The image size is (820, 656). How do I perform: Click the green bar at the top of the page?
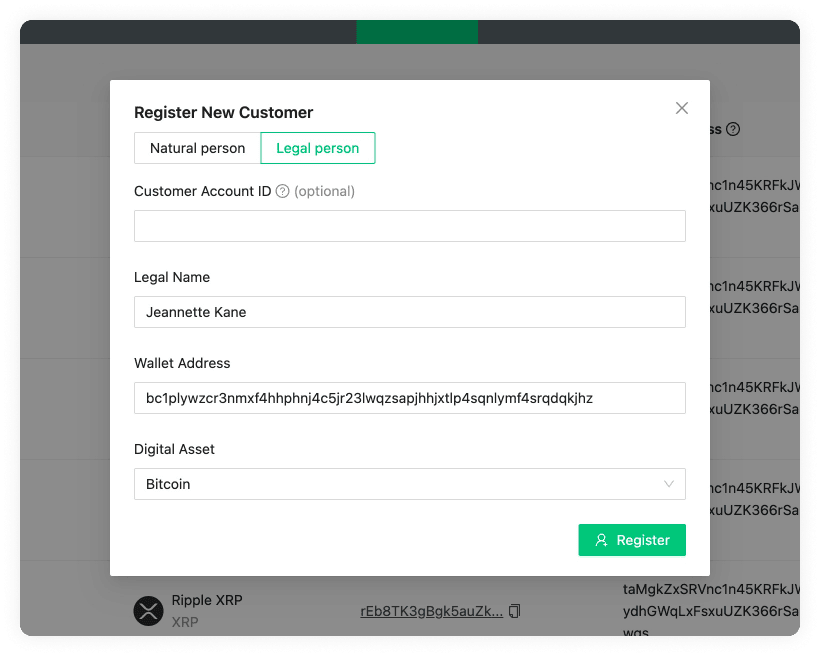pos(417,31)
